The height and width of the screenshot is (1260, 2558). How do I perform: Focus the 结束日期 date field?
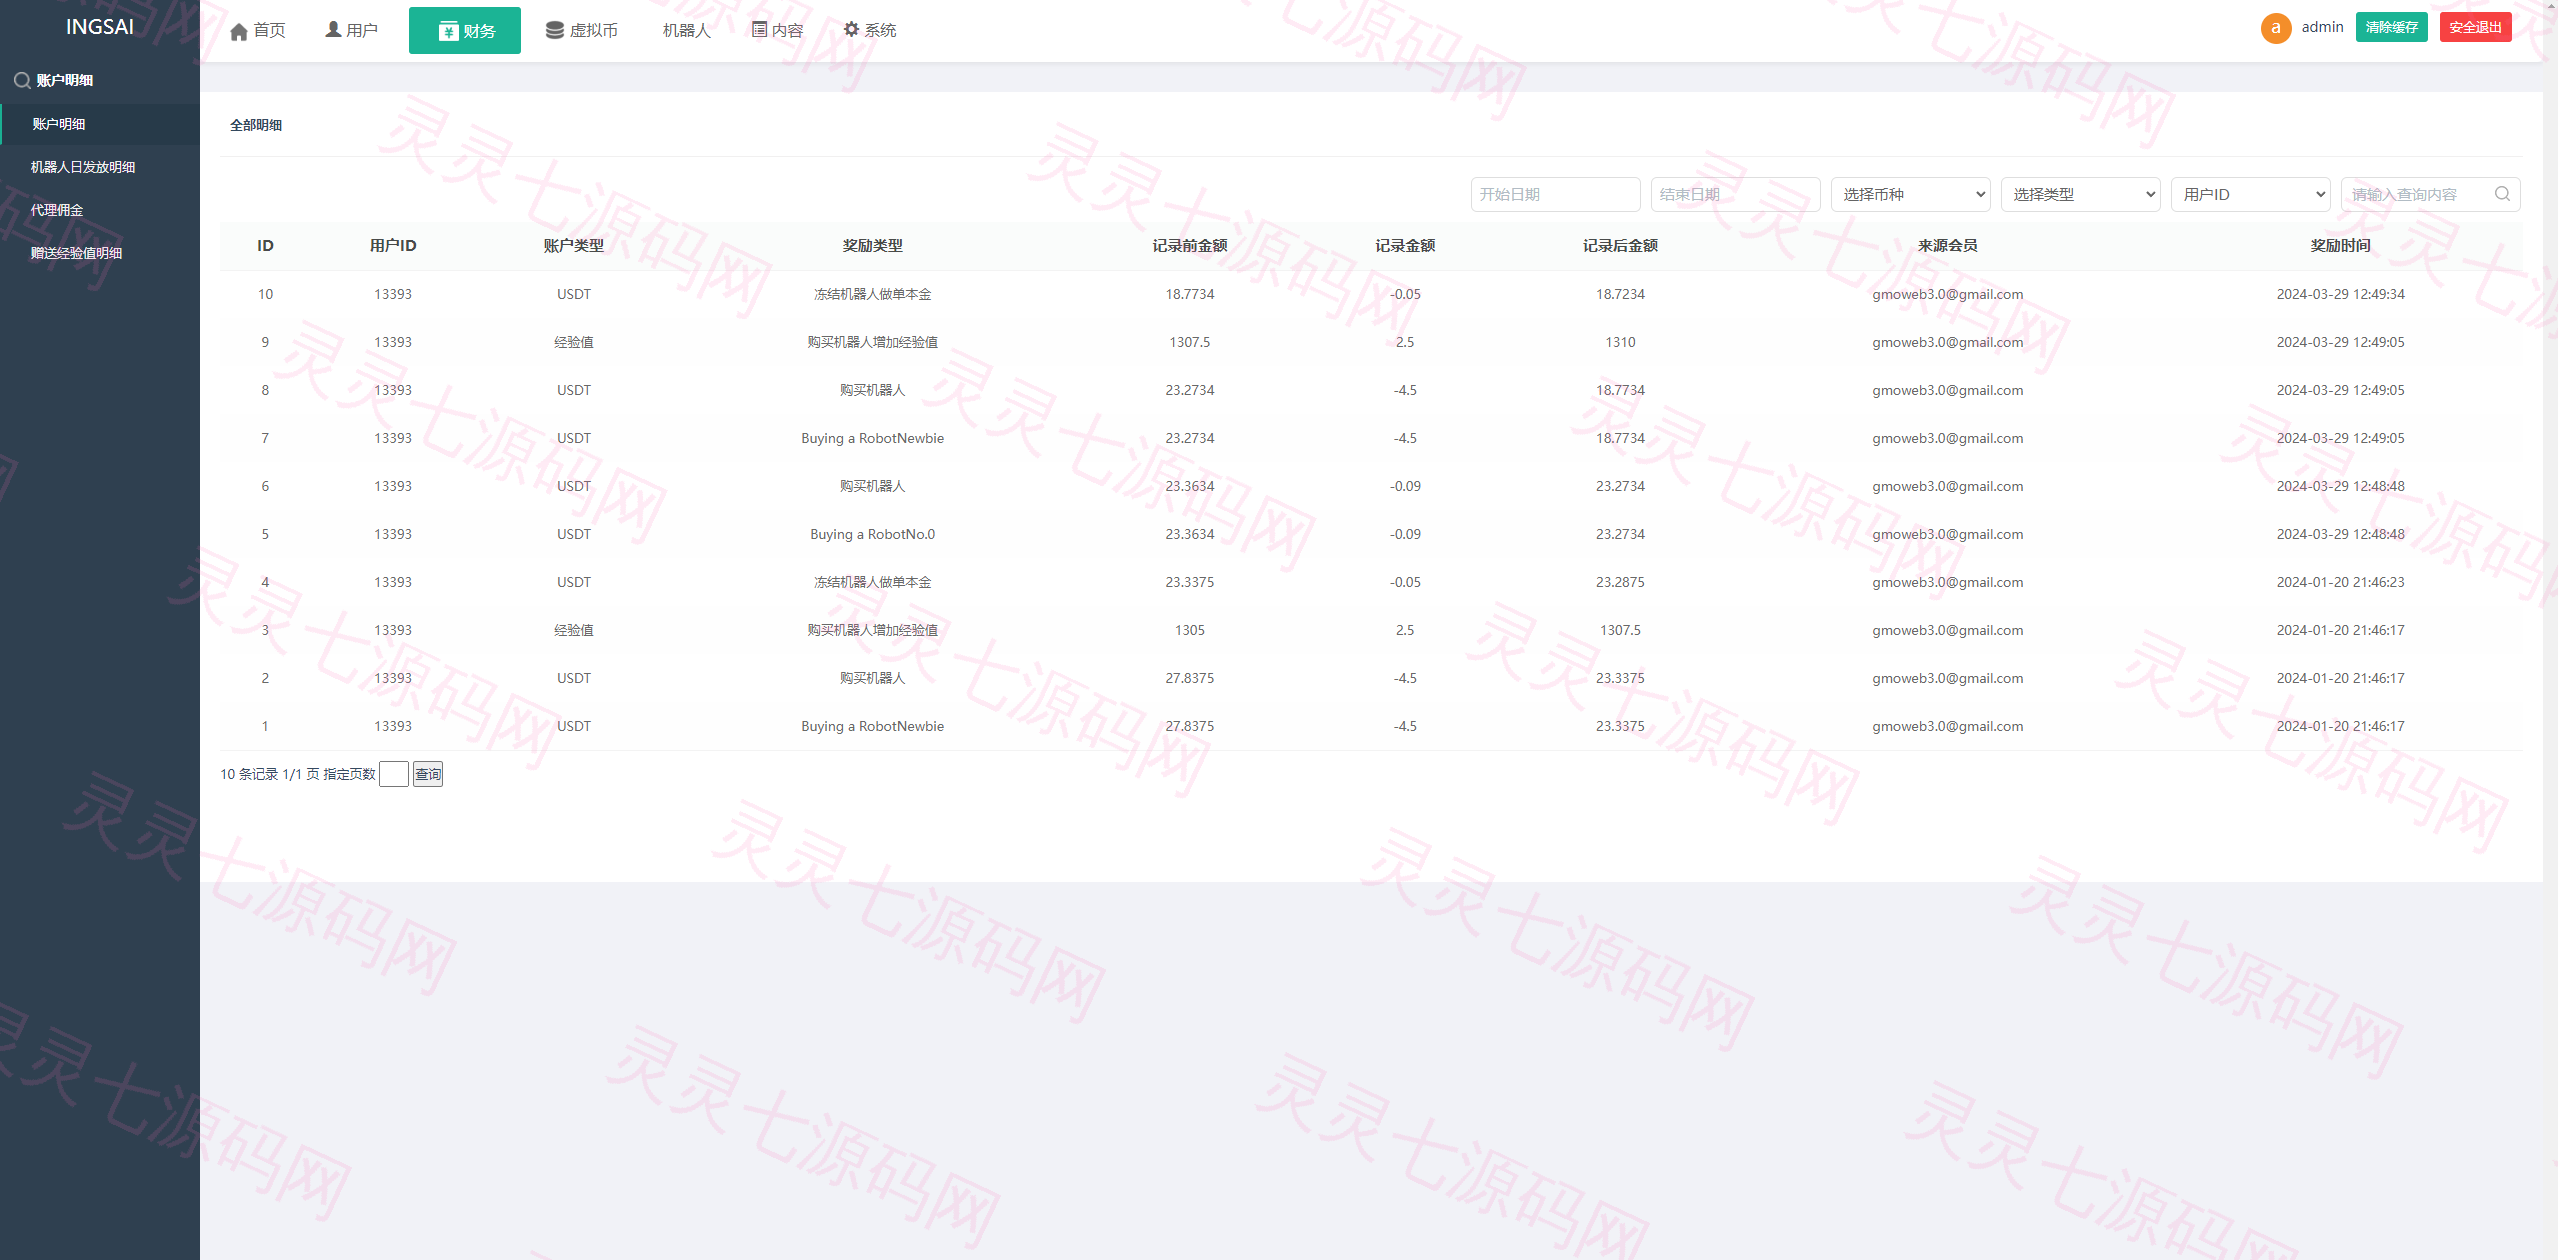point(1735,194)
